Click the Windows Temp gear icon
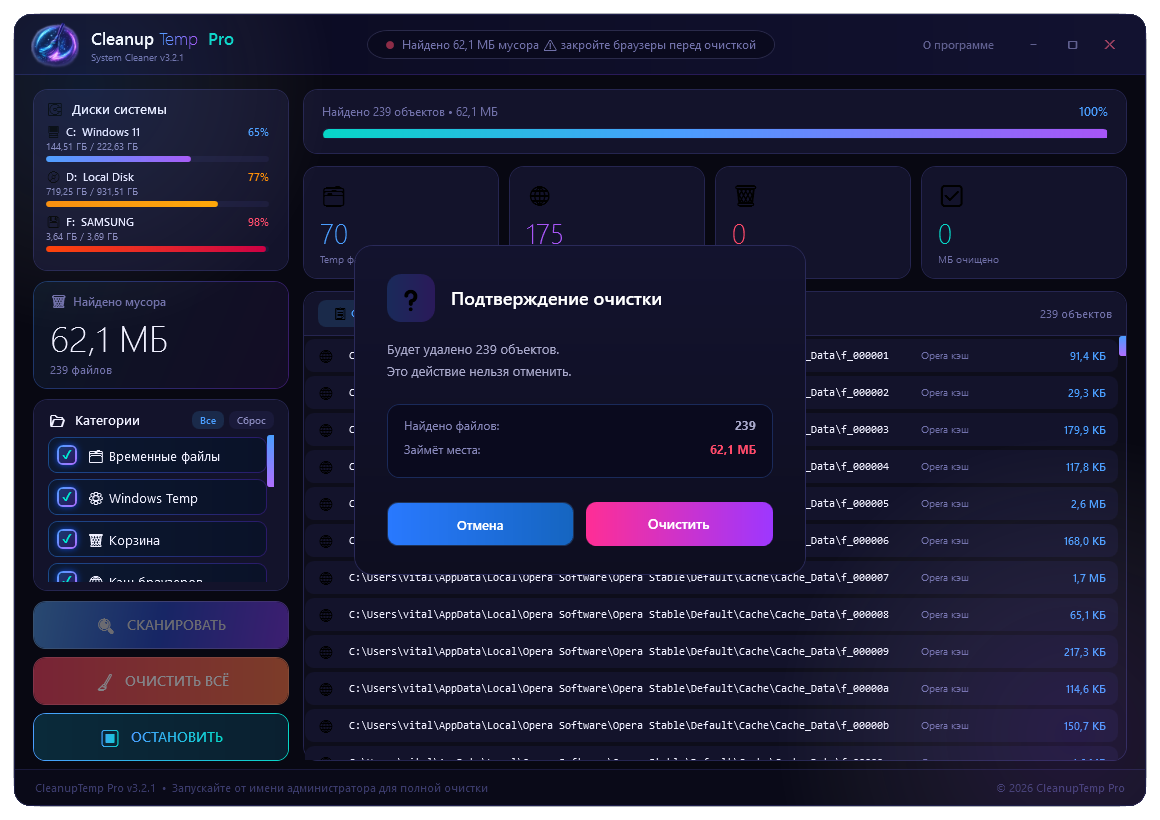This screenshot has width=1160, height=820. (95, 498)
